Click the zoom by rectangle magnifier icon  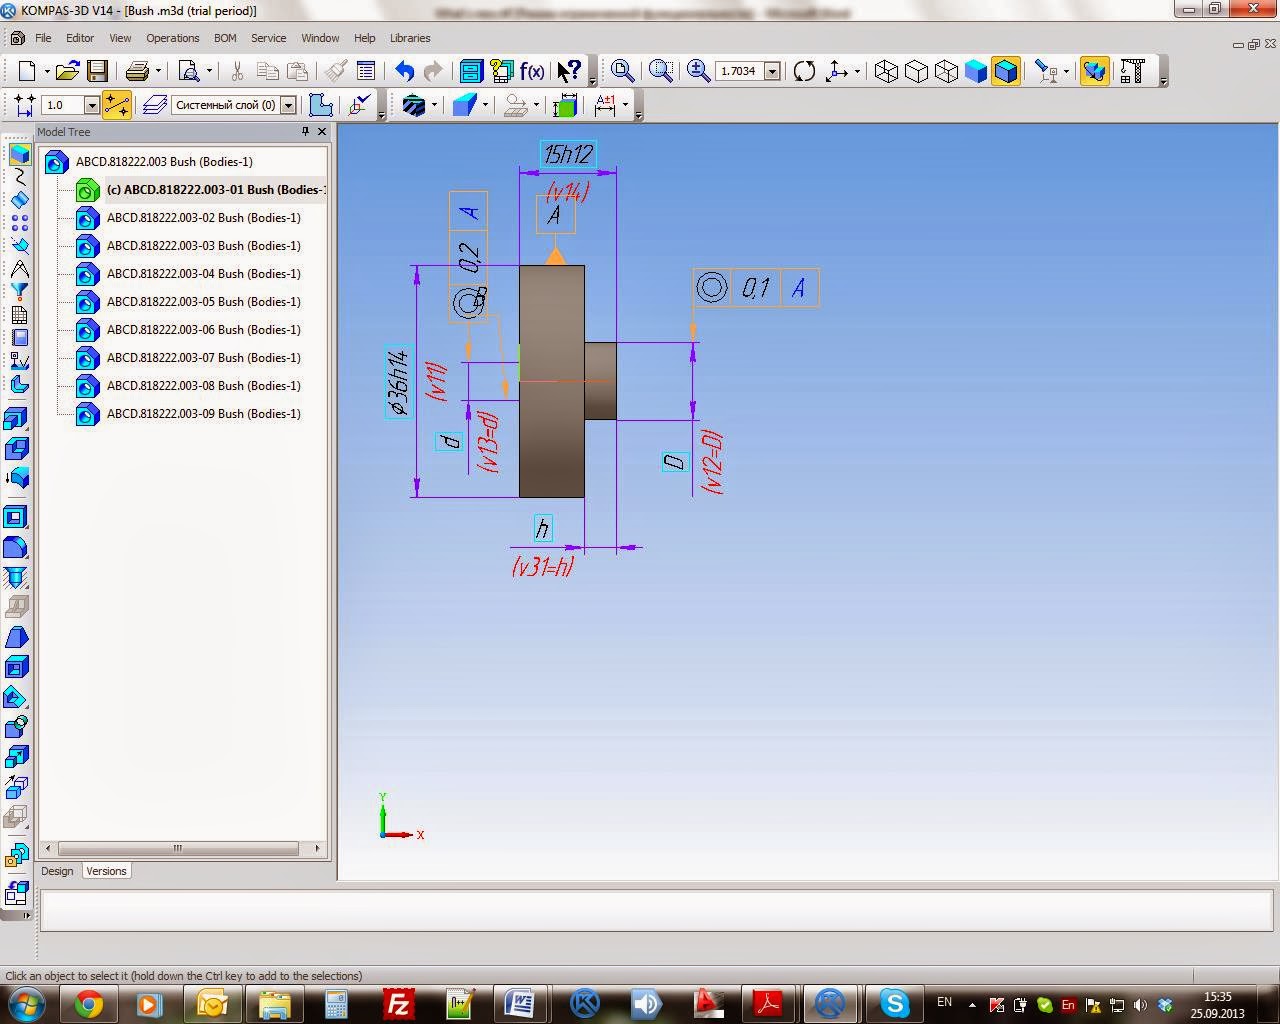tap(661, 71)
